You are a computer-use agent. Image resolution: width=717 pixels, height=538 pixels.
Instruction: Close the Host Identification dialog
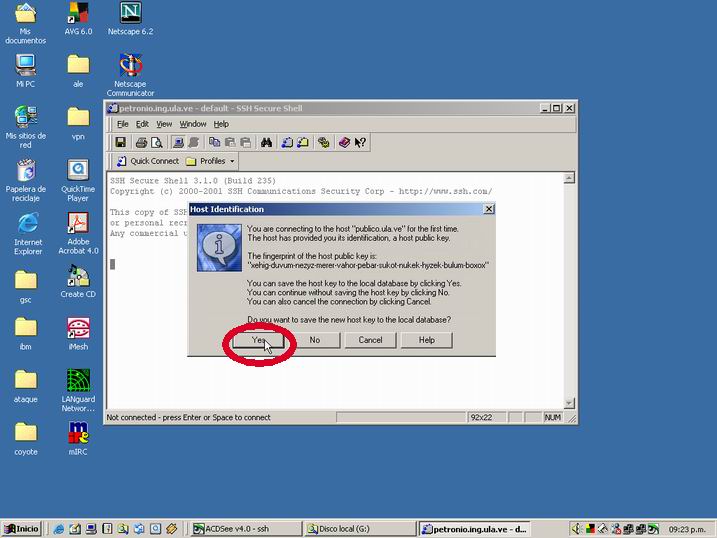pos(489,209)
